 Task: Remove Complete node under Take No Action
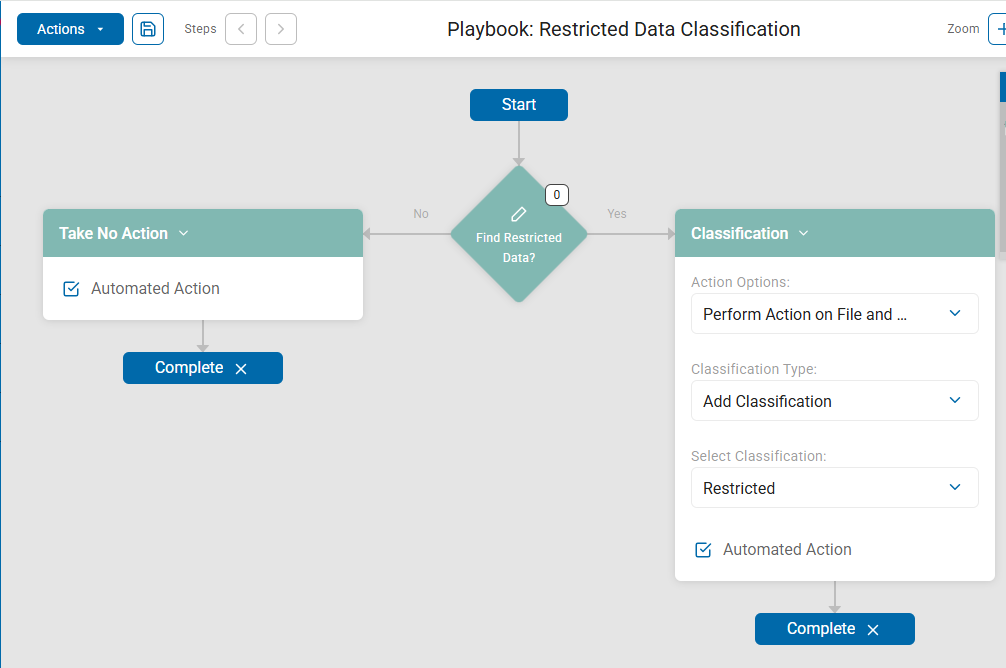click(x=241, y=369)
